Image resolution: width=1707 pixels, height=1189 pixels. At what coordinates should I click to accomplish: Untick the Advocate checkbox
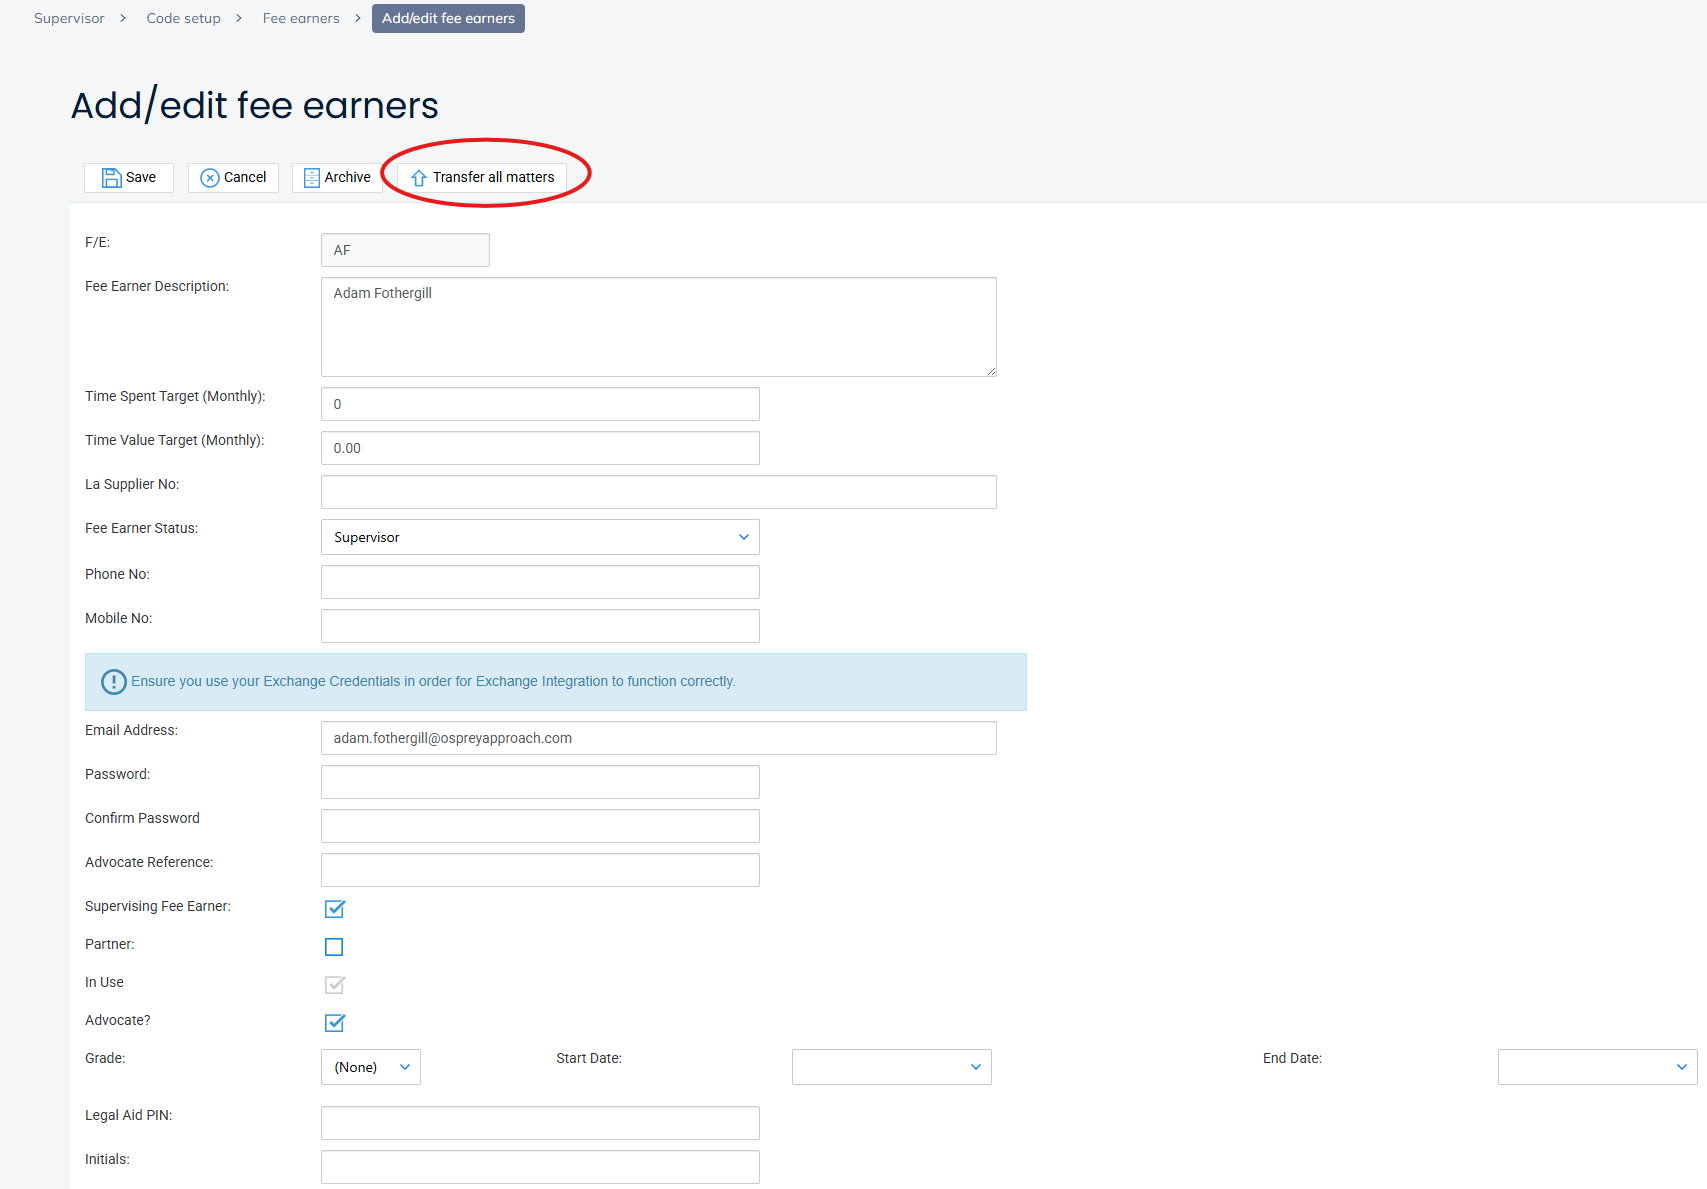[335, 1023]
